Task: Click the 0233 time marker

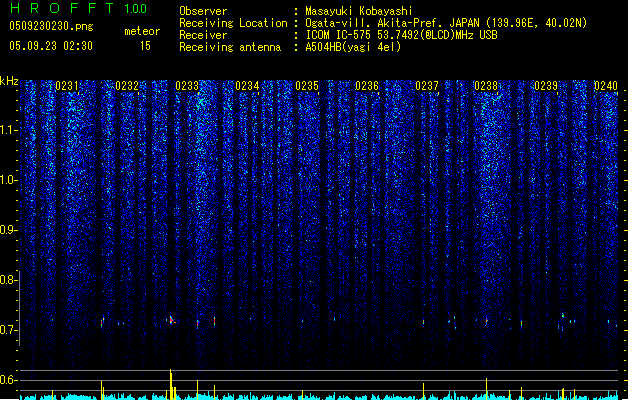Action: [x=187, y=86]
